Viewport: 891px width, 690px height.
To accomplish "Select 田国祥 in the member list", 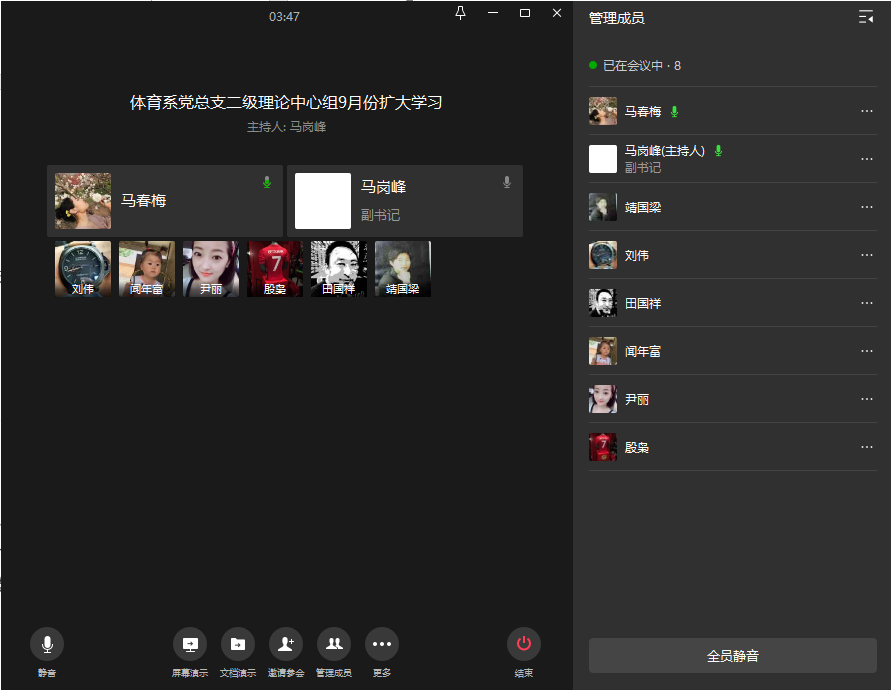I will [x=643, y=303].
